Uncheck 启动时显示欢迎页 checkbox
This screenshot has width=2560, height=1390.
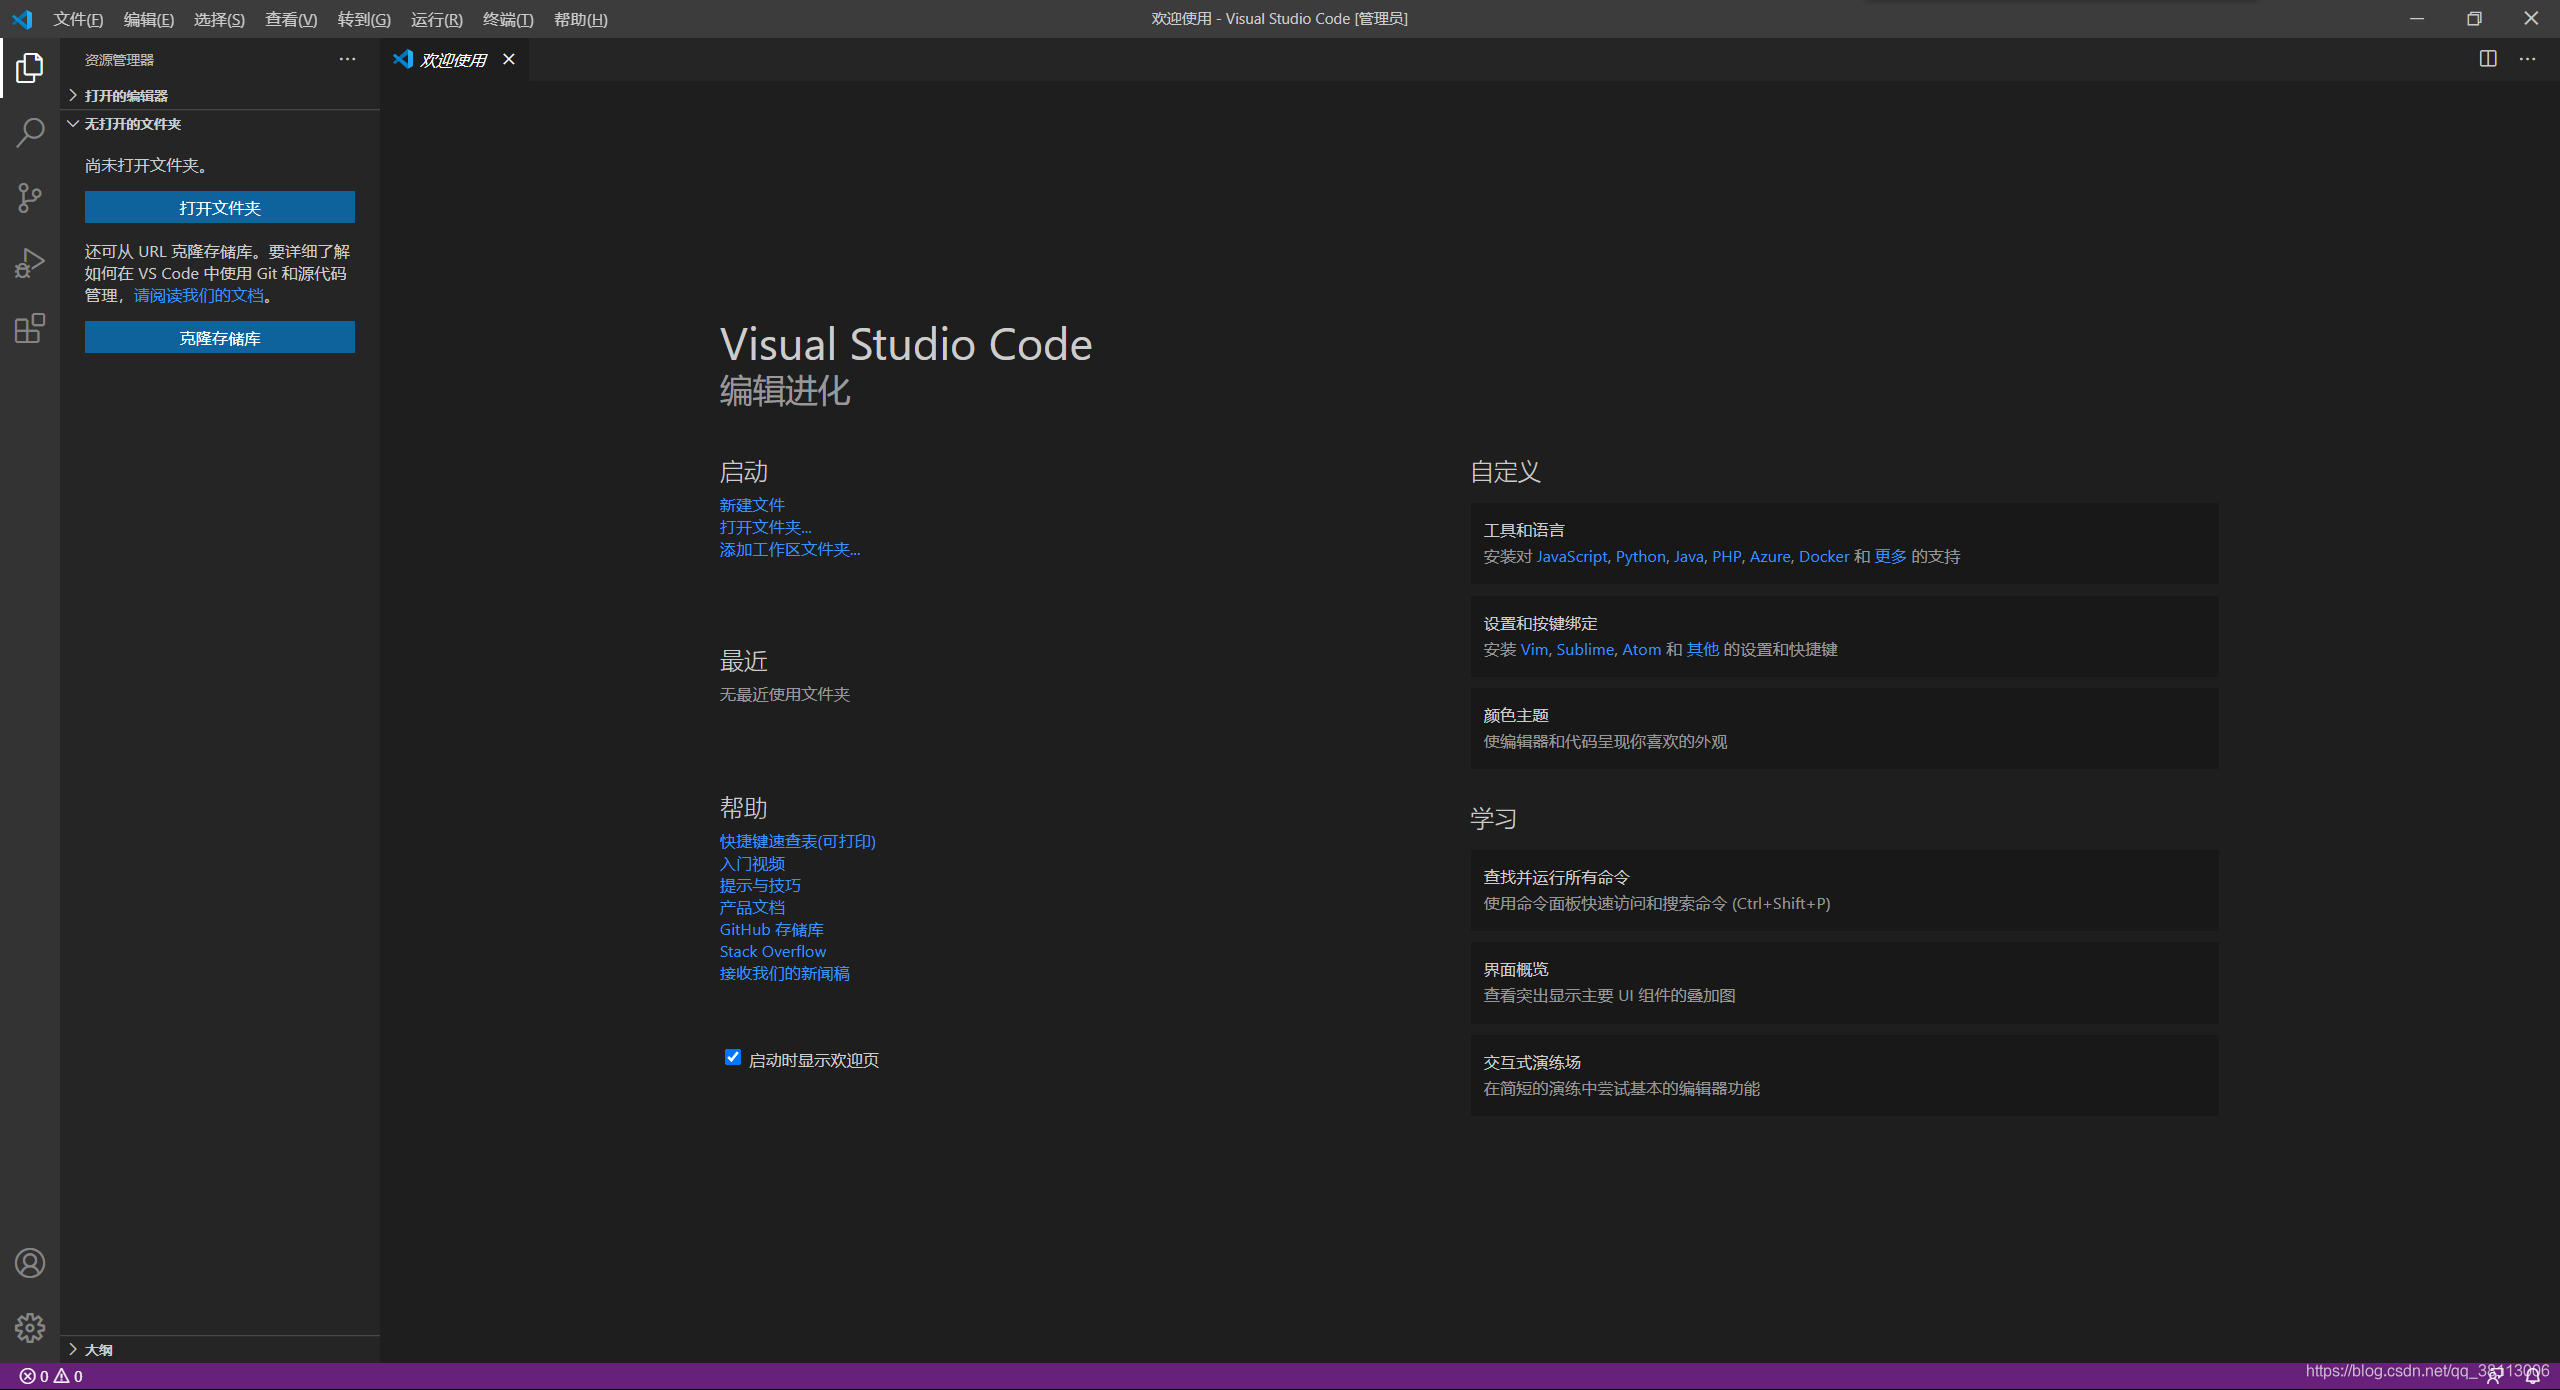pos(733,1057)
